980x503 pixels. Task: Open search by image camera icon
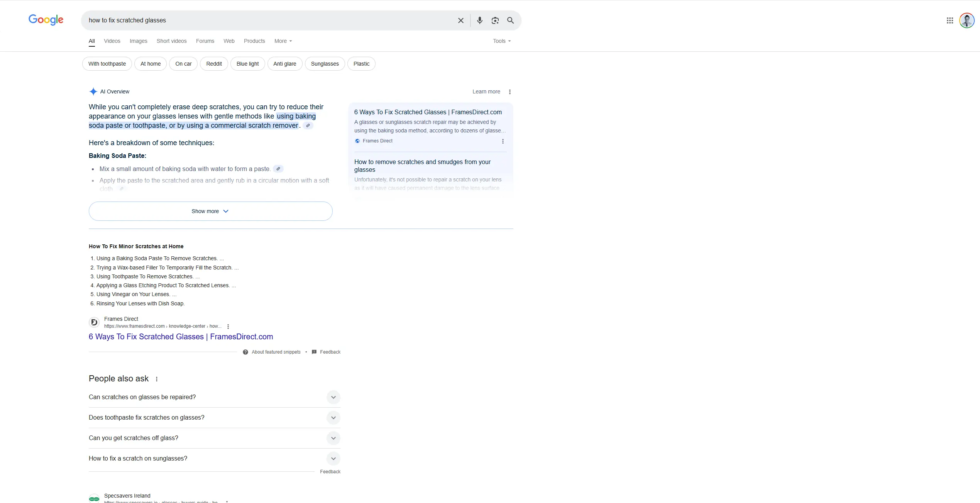point(495,21)
